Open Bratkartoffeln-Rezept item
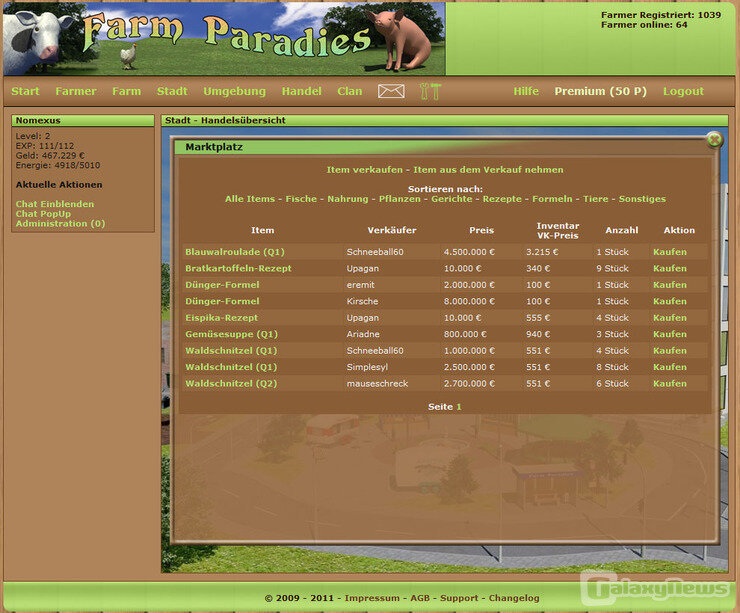 tap(238, 269)
